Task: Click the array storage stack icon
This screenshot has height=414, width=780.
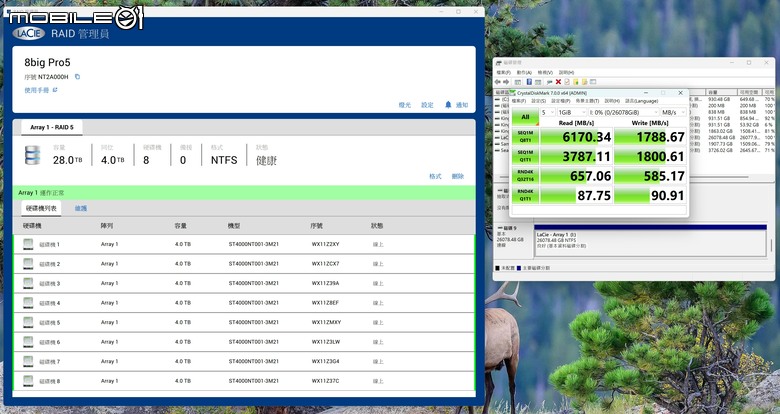Action: pyautogui.click(x=32, y=155)
